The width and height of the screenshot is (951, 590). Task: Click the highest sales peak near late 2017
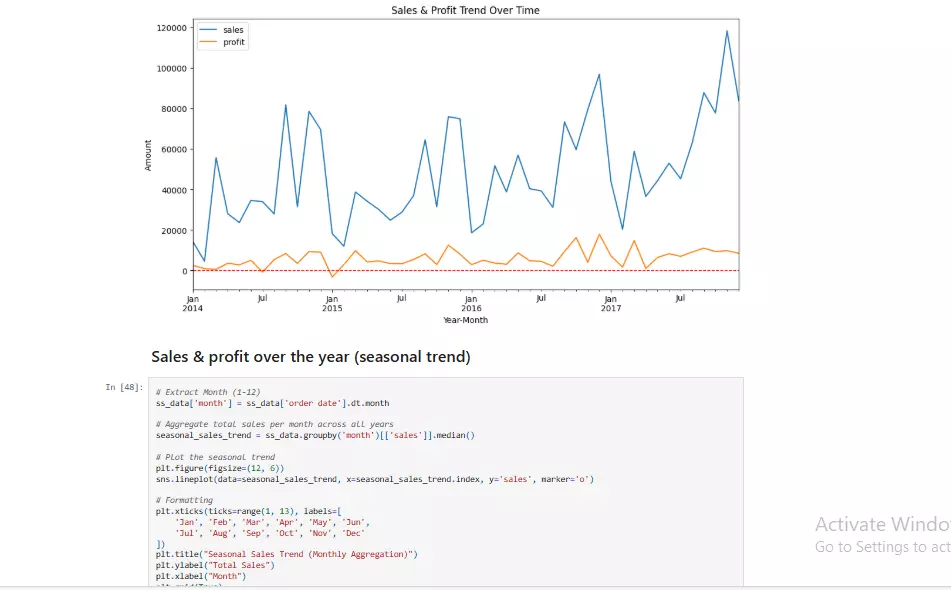coord(725,33)
